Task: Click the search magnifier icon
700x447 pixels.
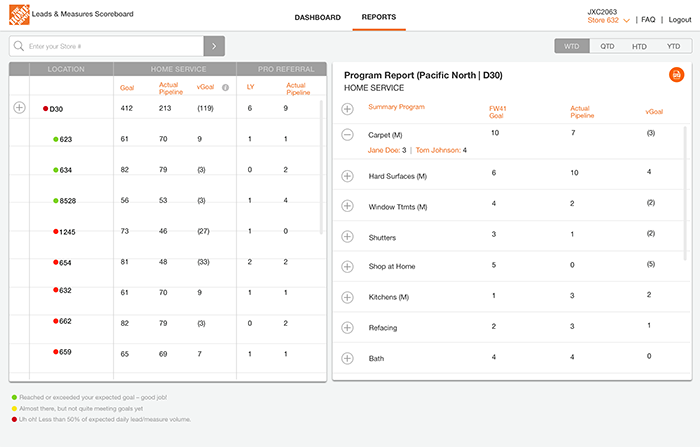Action: 19,46
